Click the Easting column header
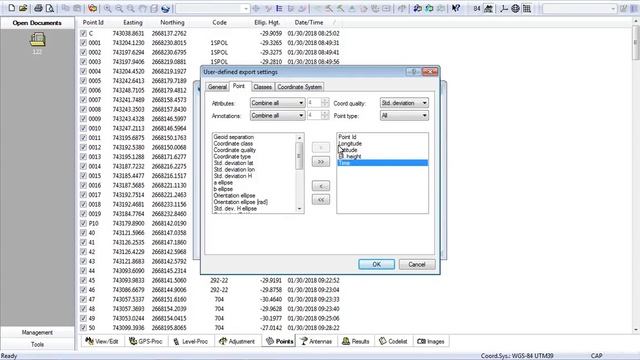This screenshot has width=640, height=360. point(133,22)
